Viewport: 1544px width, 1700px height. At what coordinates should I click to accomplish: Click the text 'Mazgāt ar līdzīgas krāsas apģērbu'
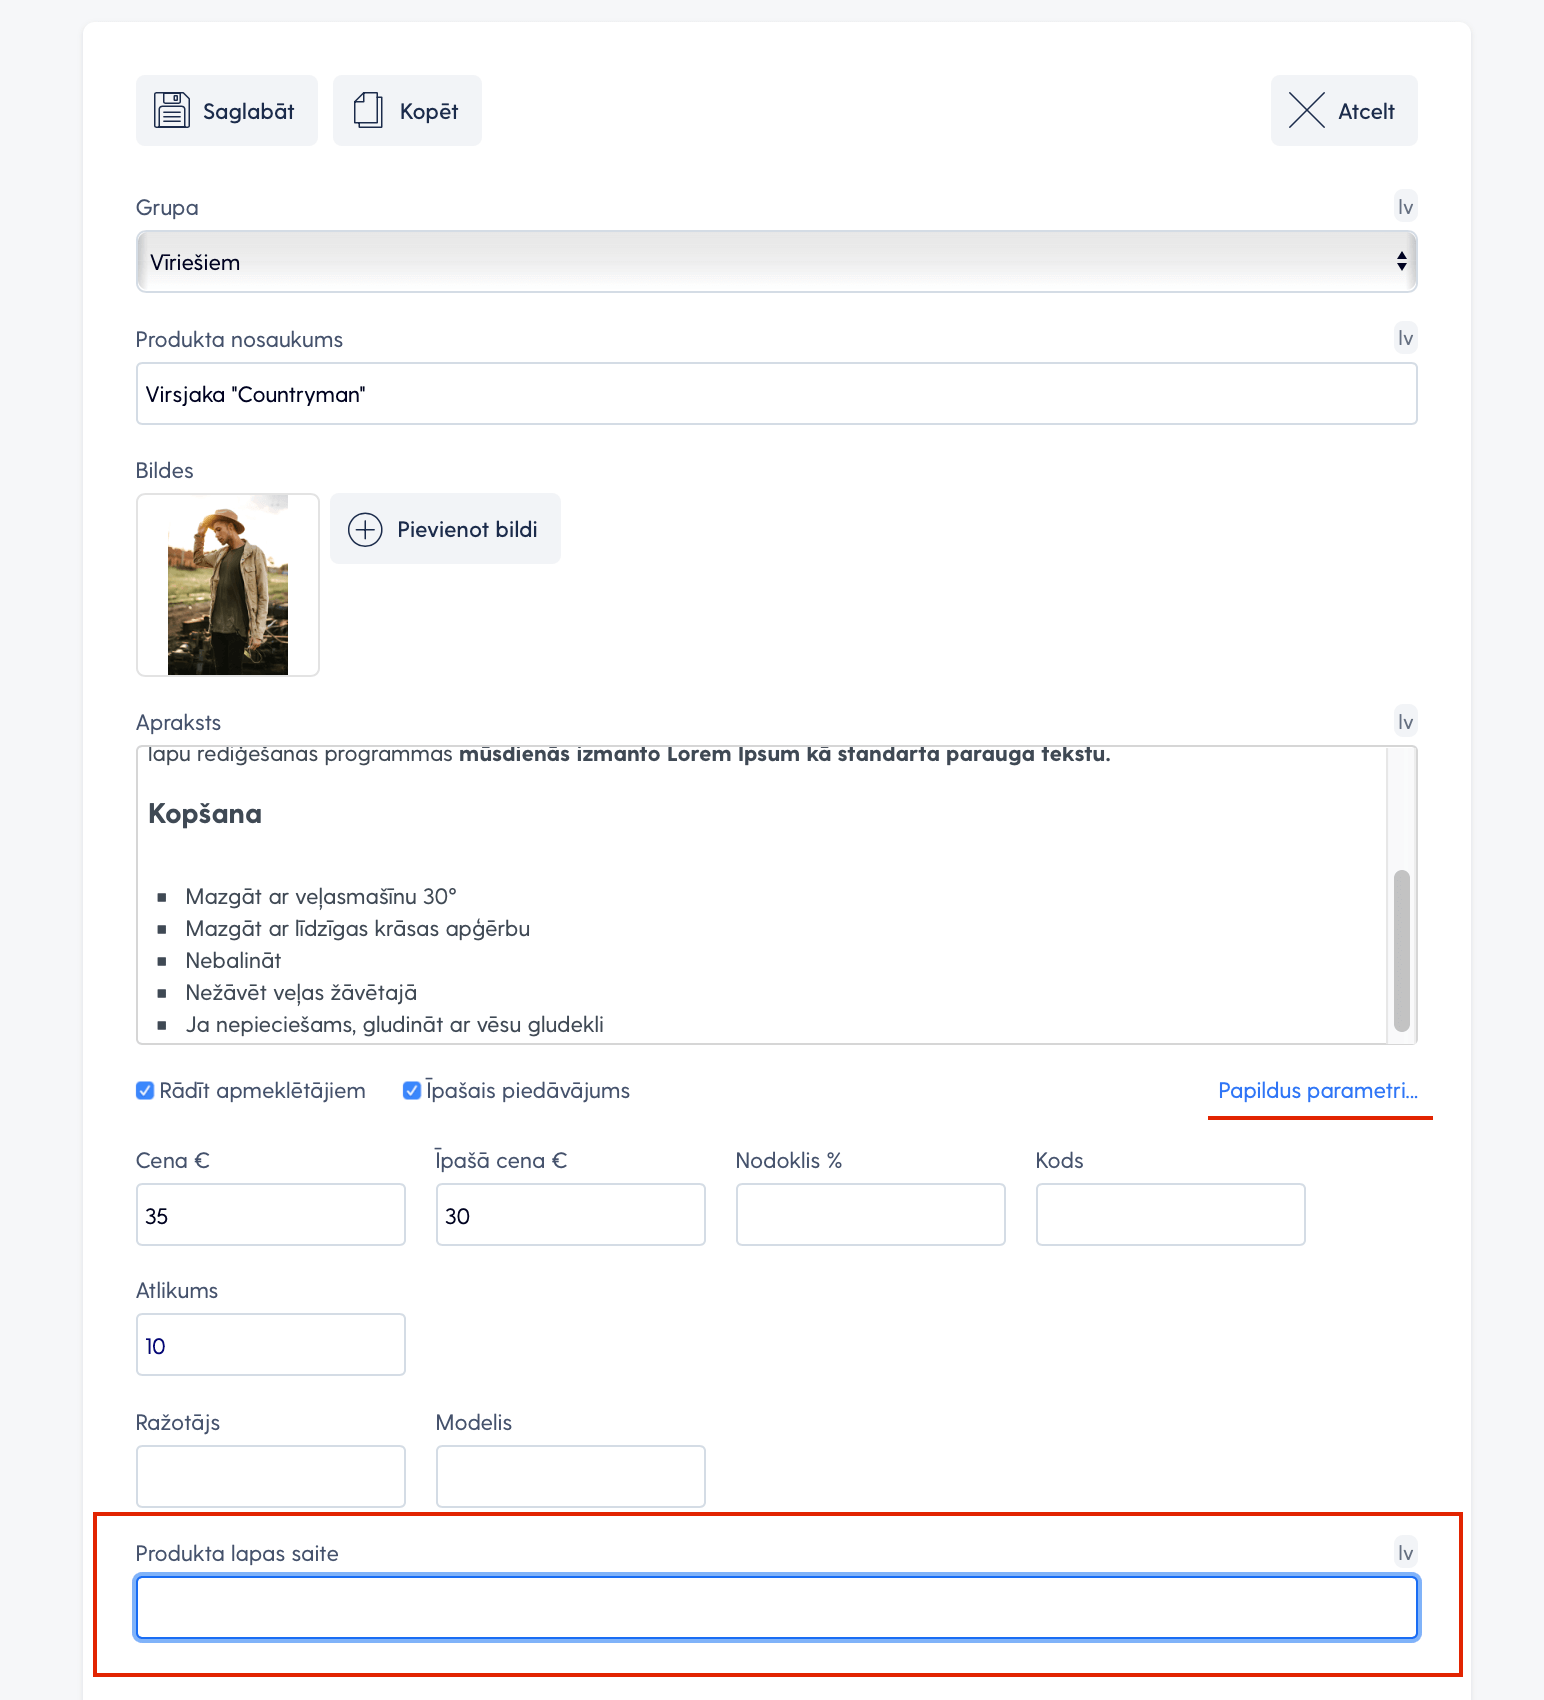(358, 928)
